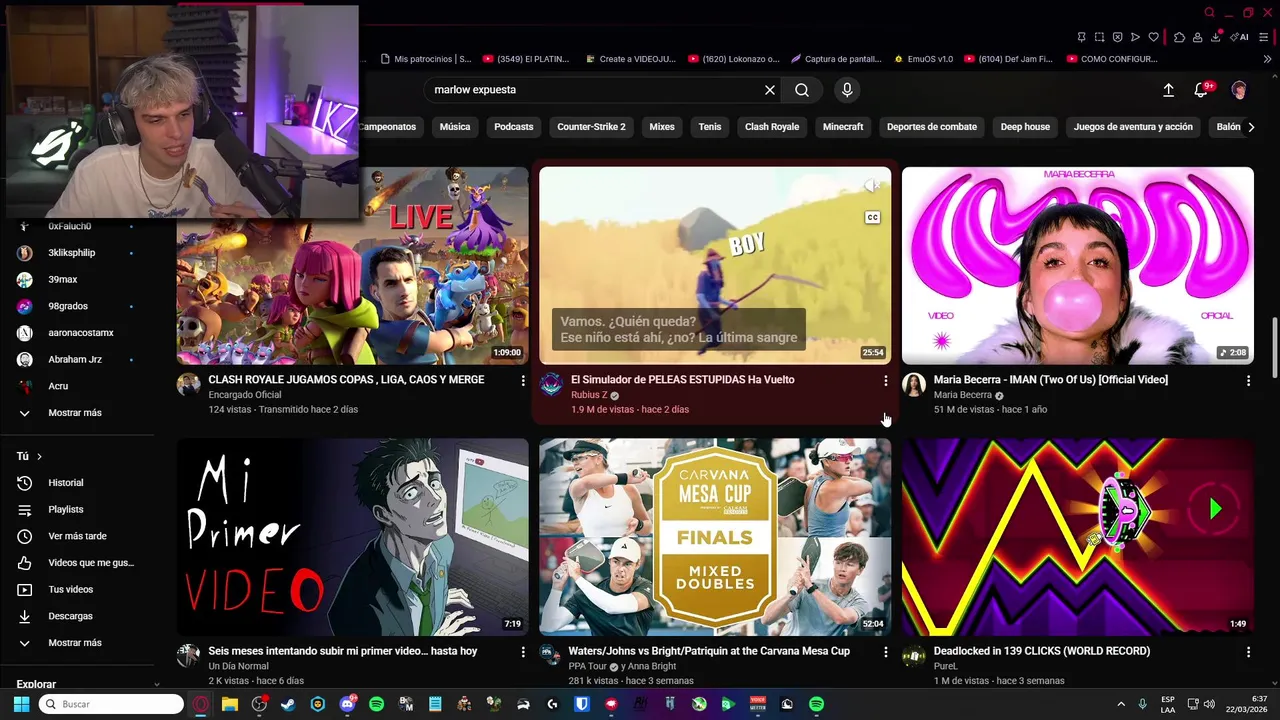Open options menu for the Maria Becerra IMAN video

coord(1248,380)
